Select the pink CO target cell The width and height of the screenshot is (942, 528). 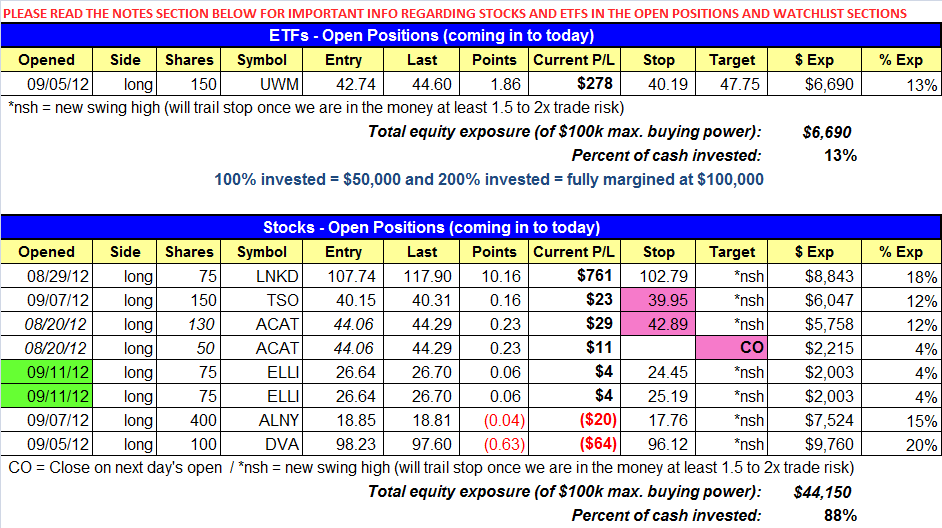point(731,348)
